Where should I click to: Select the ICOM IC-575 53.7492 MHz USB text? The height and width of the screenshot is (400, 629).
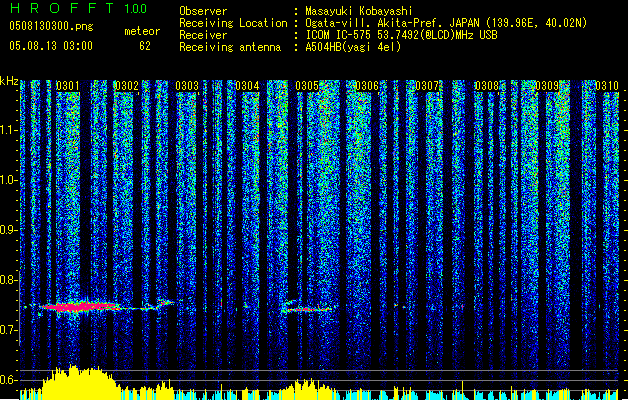pos(401,35)
